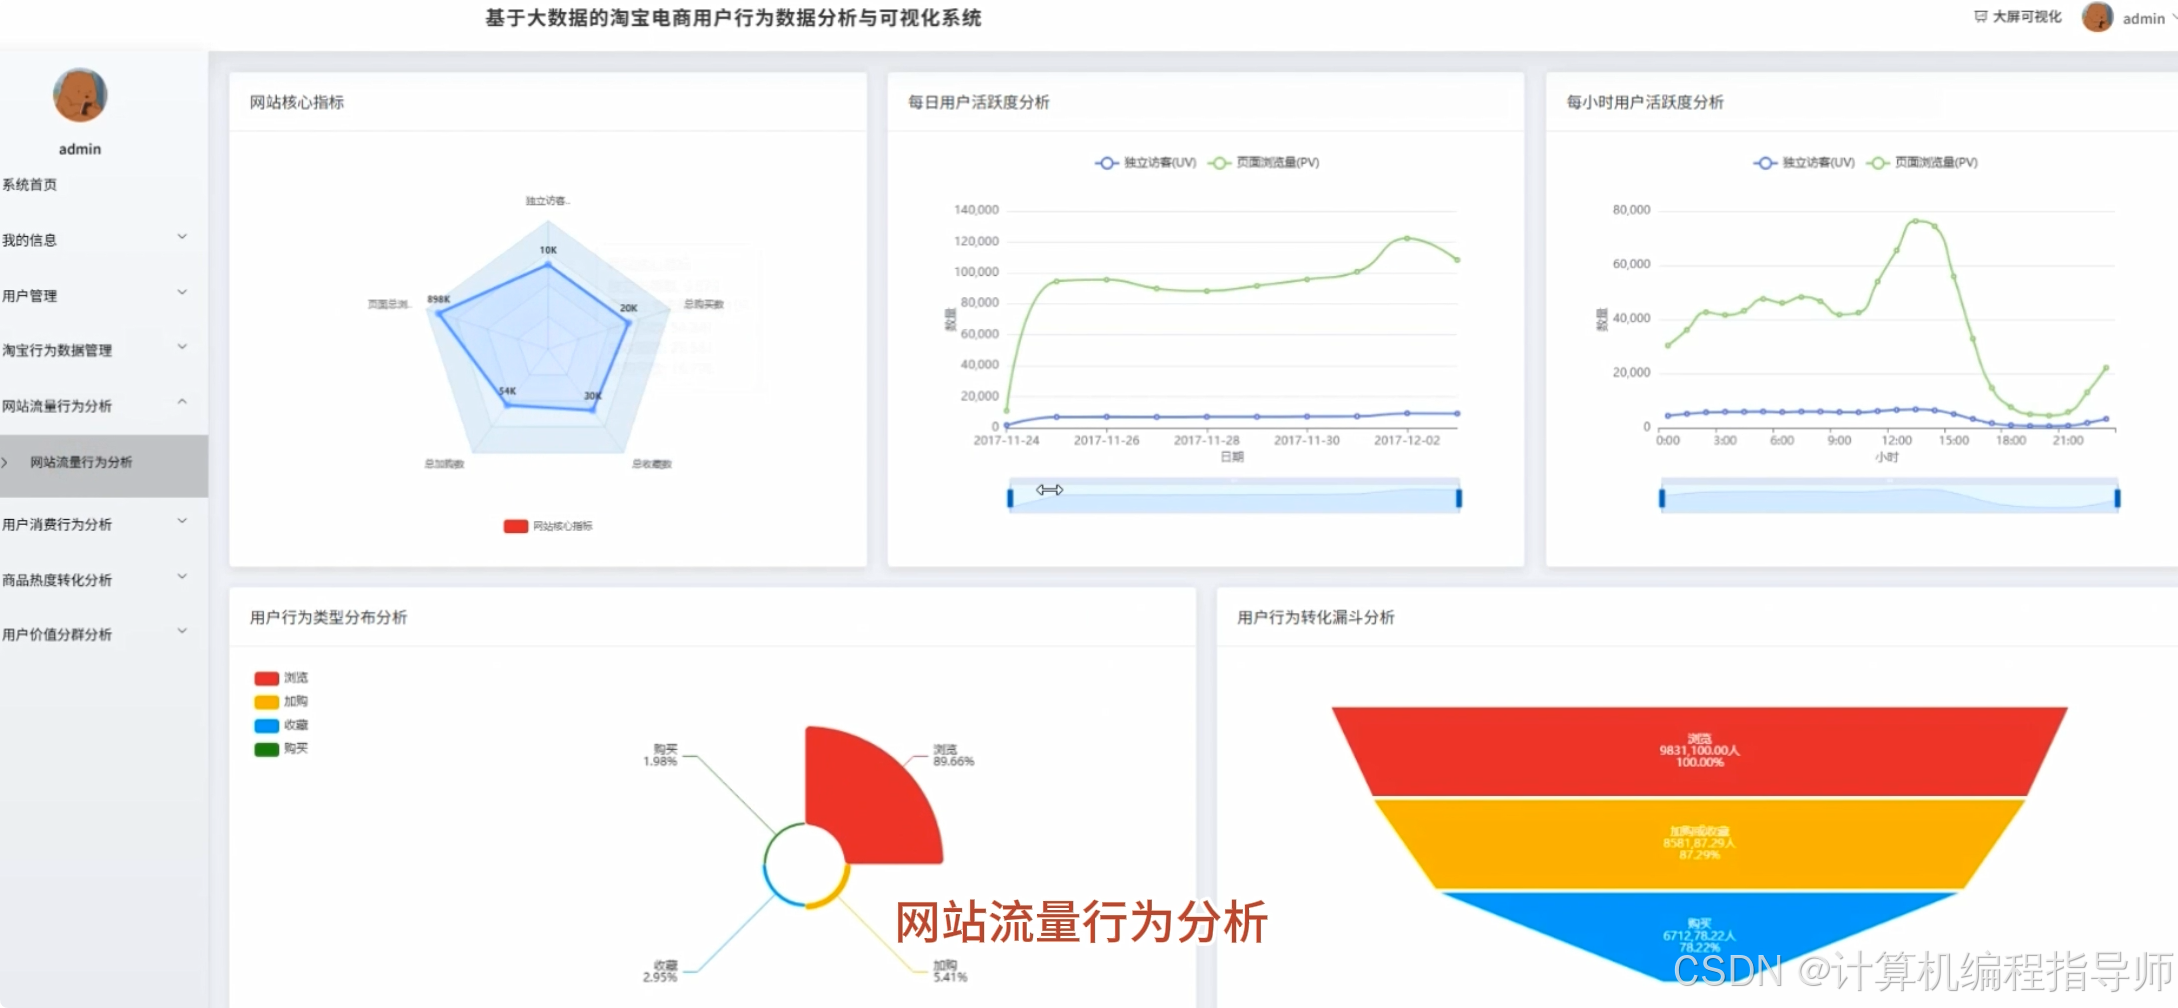Click the 2017-12-02 axis label on daily chart

[1407, 440]
